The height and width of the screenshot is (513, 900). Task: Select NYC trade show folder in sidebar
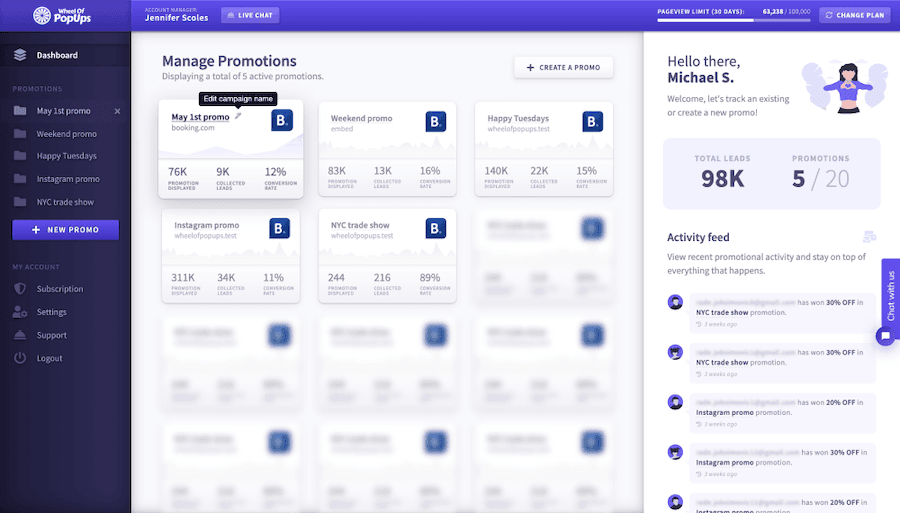tap(66, 202)
